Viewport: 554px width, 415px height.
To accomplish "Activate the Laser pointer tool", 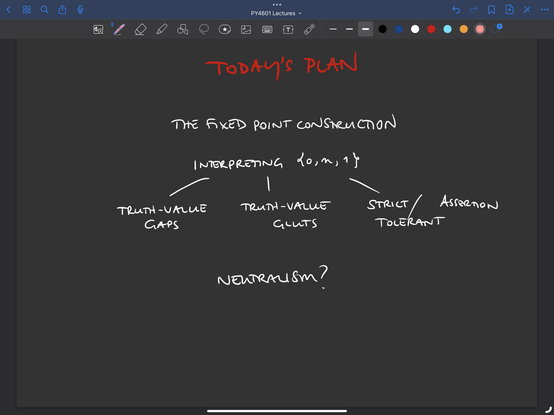I will point(309,29).
